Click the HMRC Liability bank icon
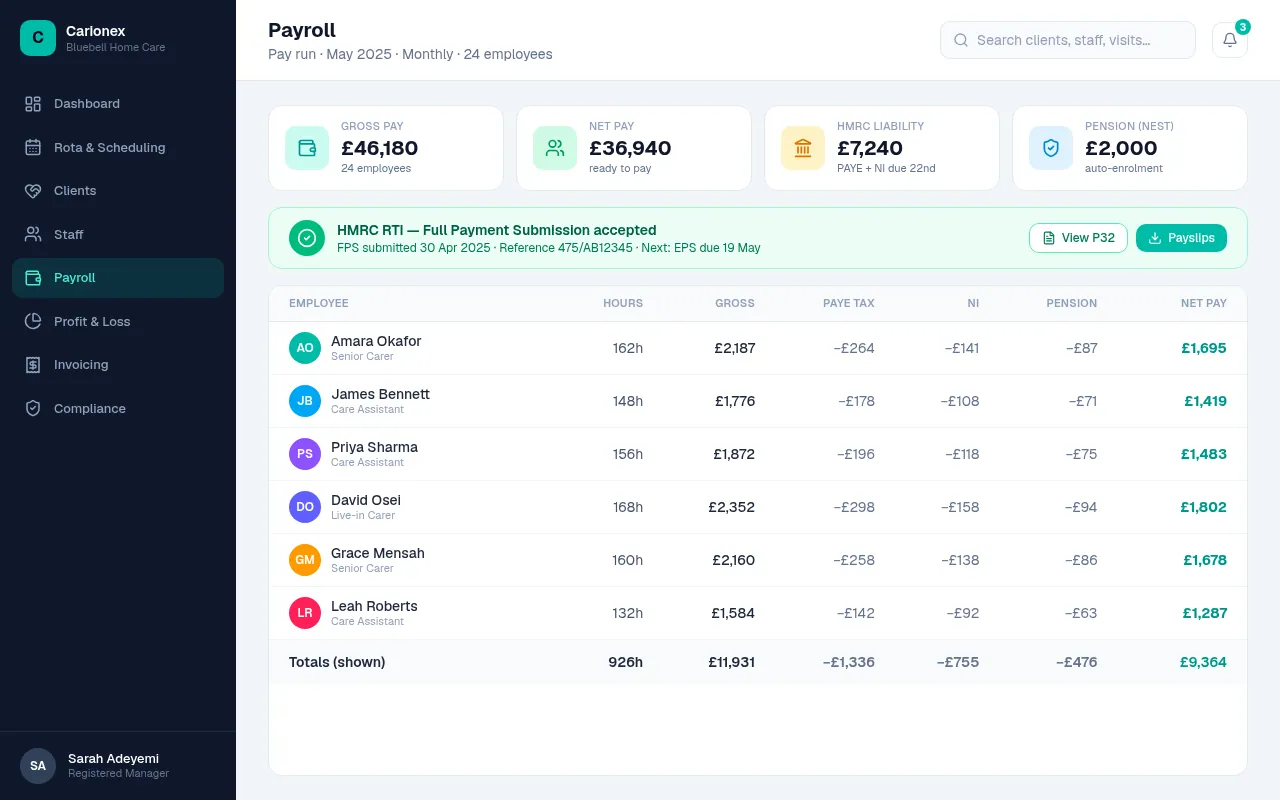Screen dimensions: 1280x800 803,148
